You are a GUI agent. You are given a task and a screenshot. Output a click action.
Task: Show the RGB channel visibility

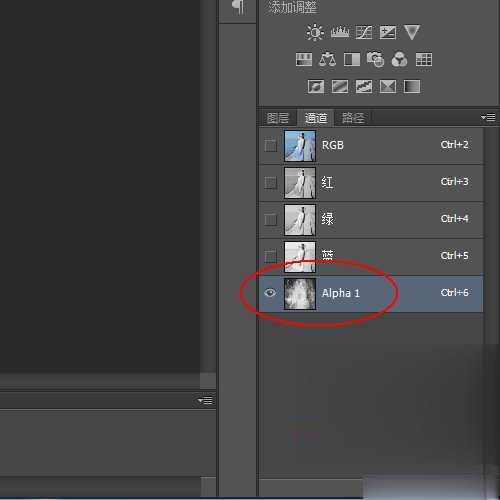(x=270, y=146)
